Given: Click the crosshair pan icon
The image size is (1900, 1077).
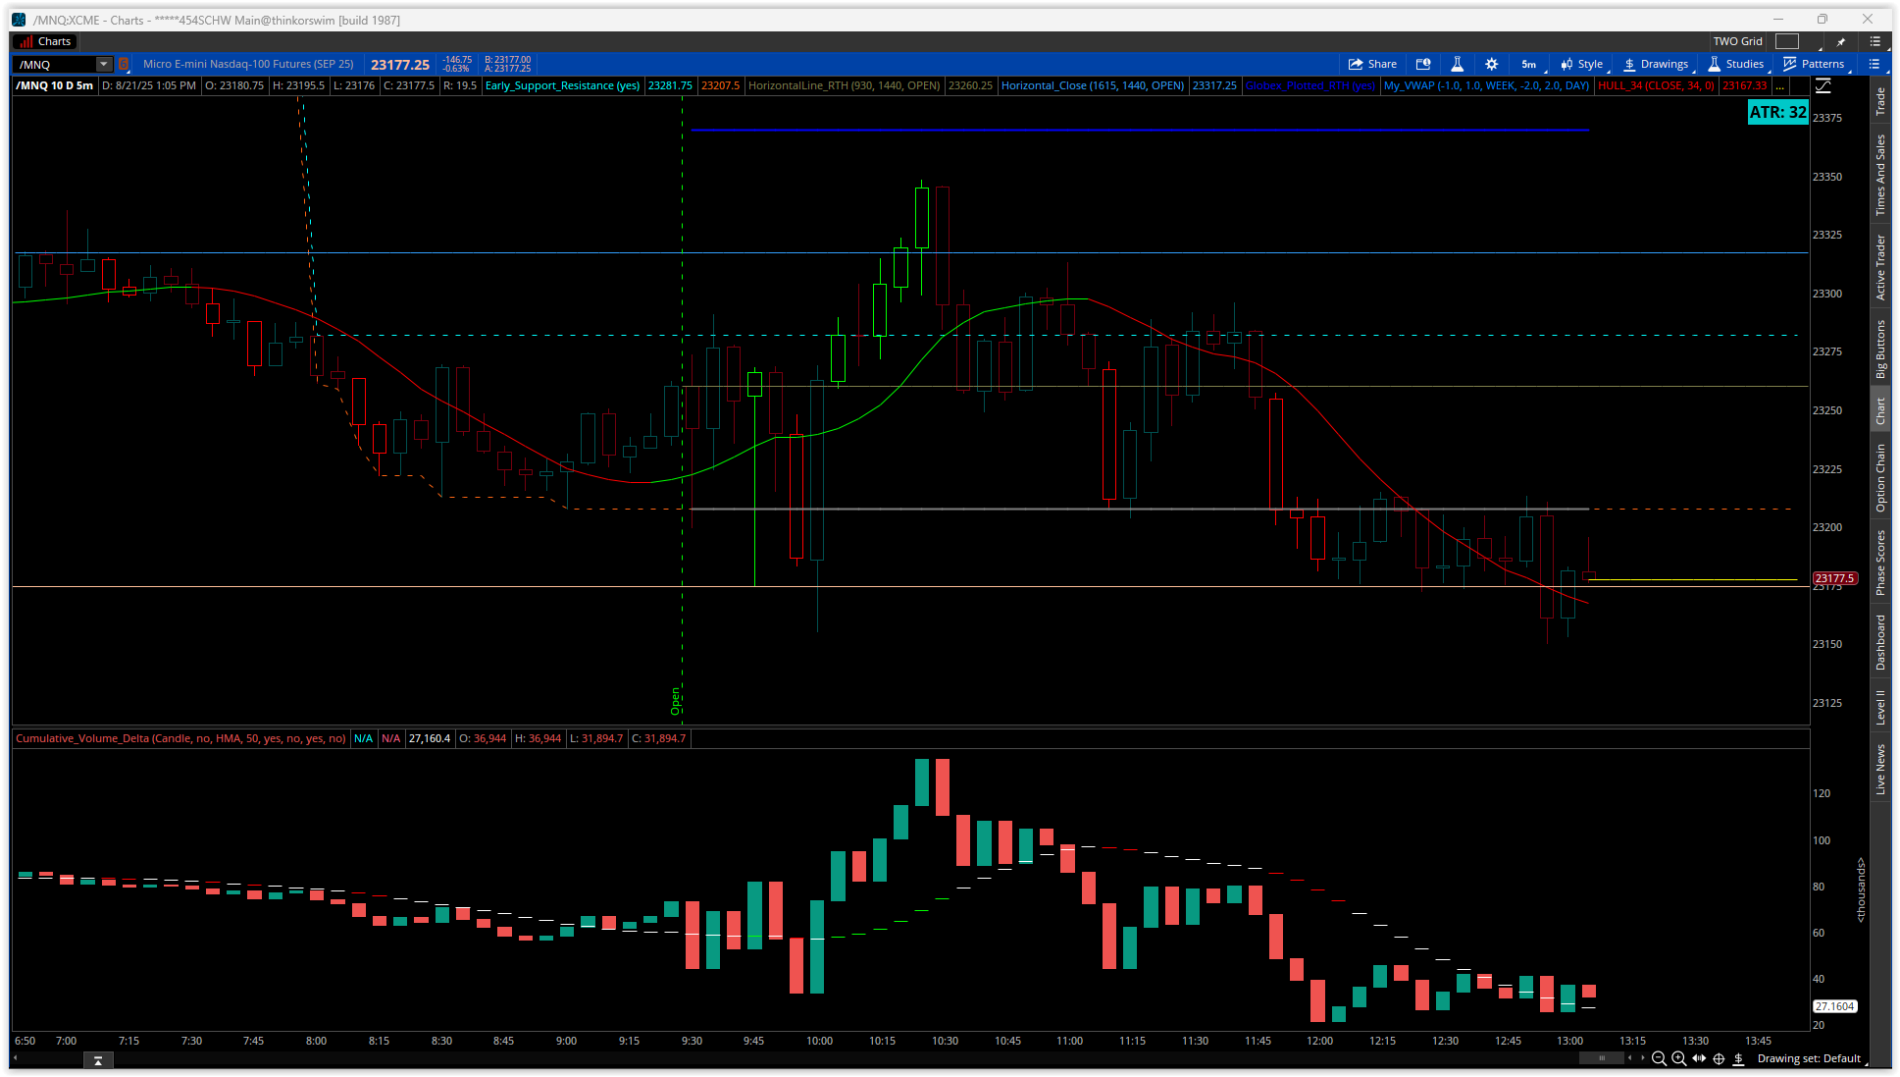Looking at the screenshot, I should [1719, 1058].
